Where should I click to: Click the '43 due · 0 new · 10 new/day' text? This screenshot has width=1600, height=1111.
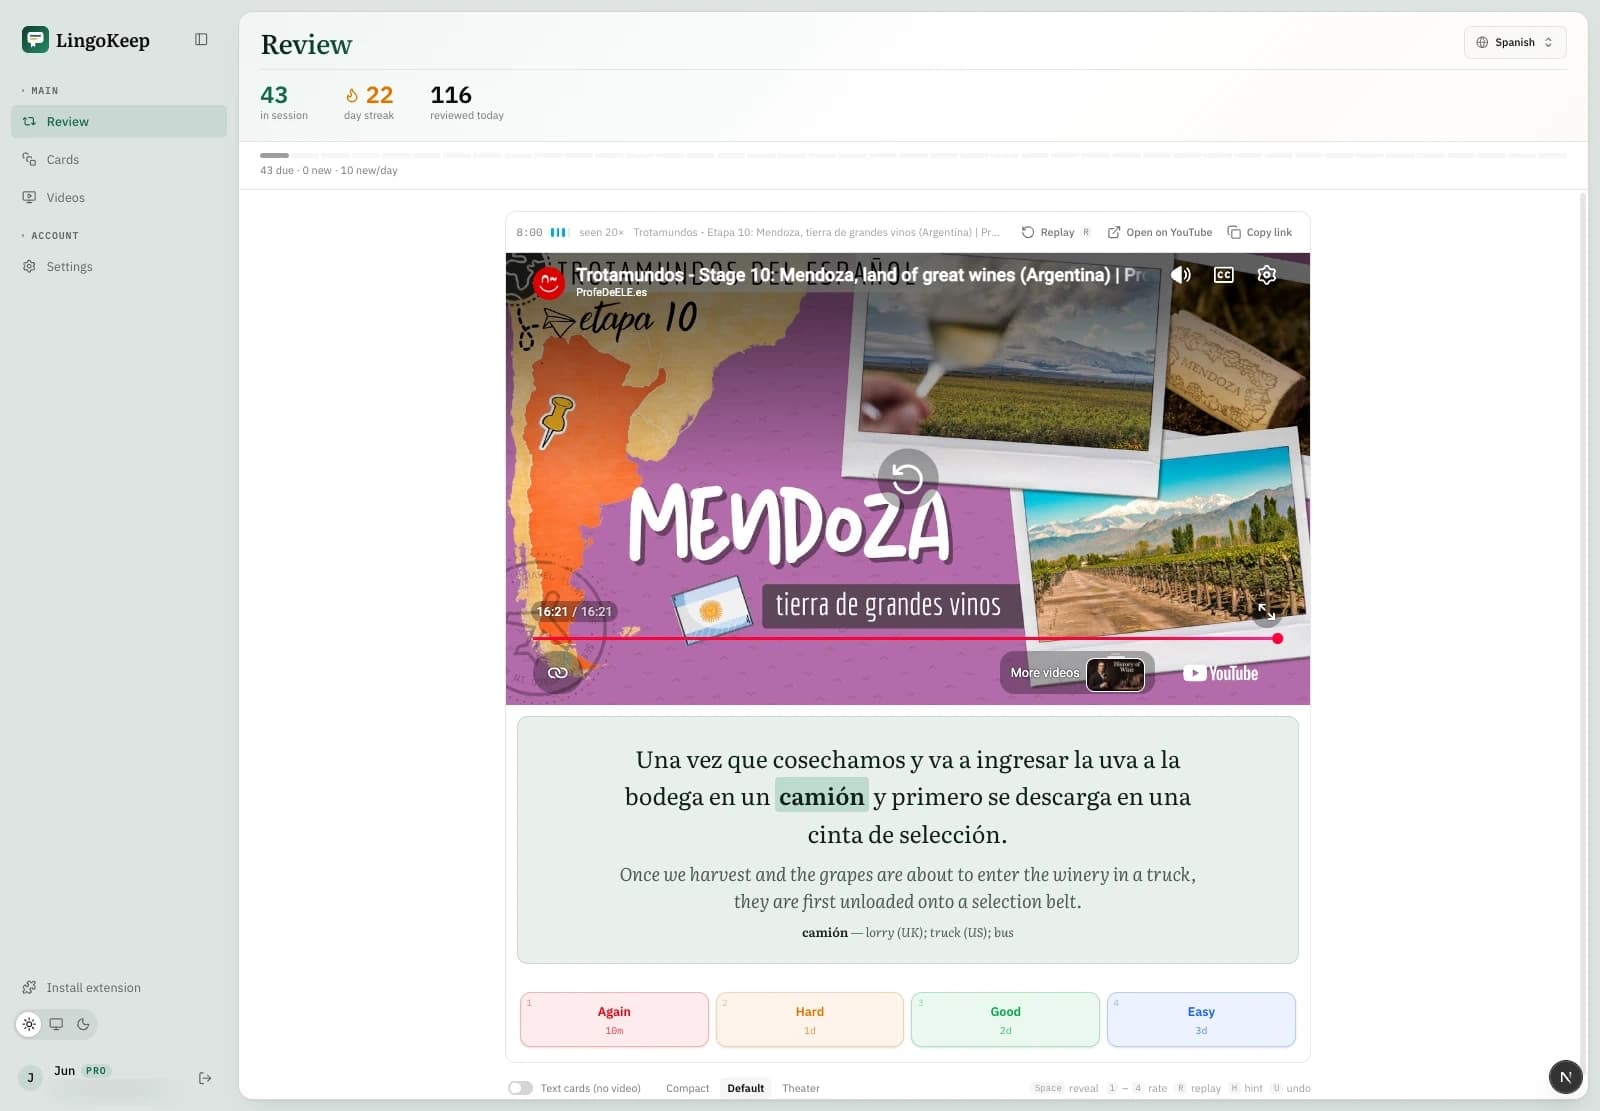[x=329, y=170]
